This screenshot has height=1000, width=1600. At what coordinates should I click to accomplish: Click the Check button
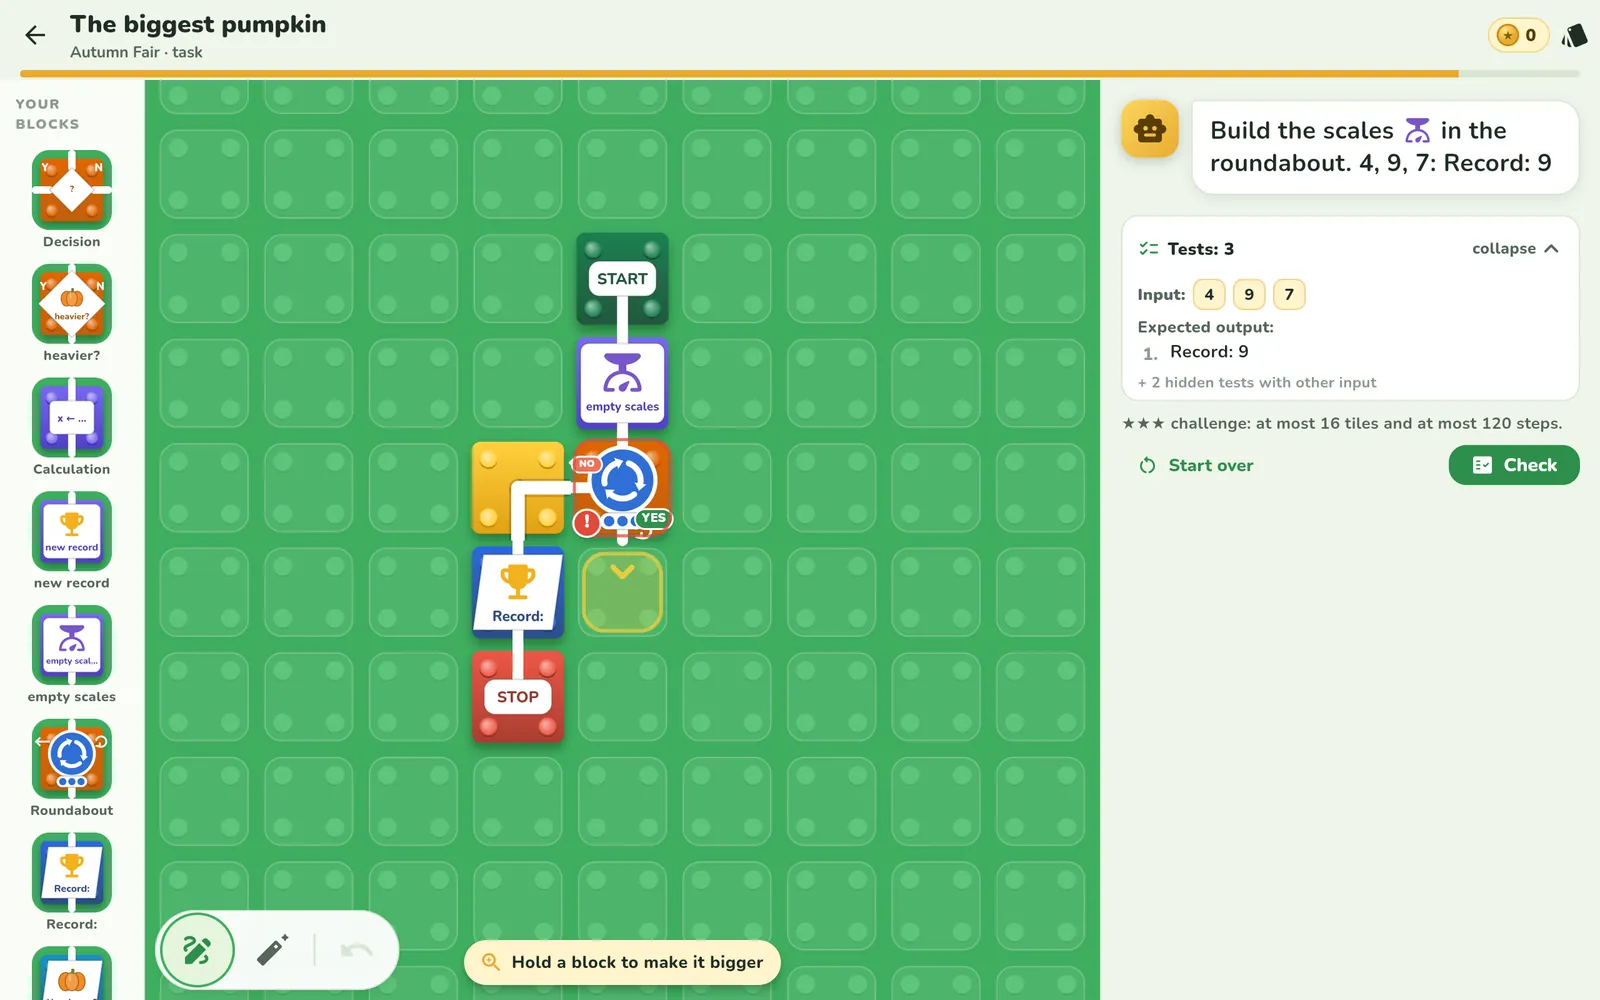[x=1514, y=465]
